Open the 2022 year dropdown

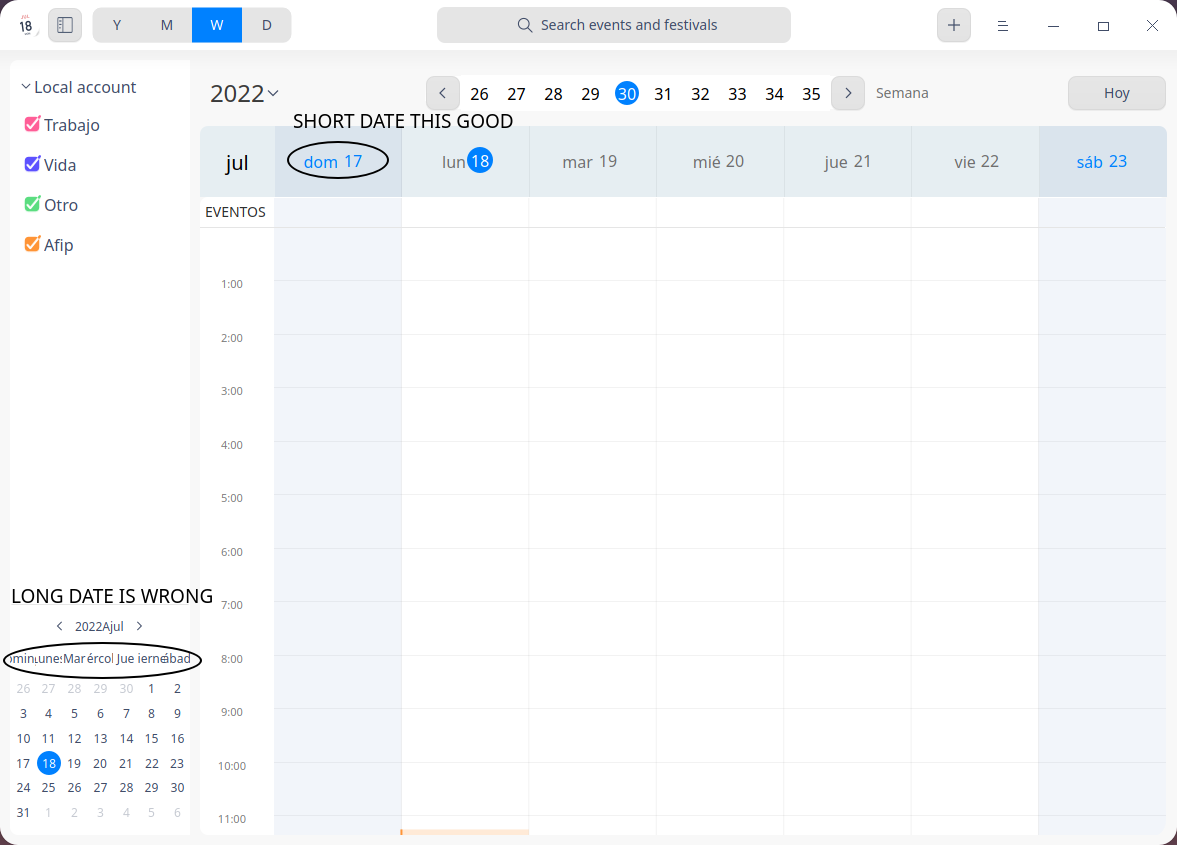click(245, 93)
